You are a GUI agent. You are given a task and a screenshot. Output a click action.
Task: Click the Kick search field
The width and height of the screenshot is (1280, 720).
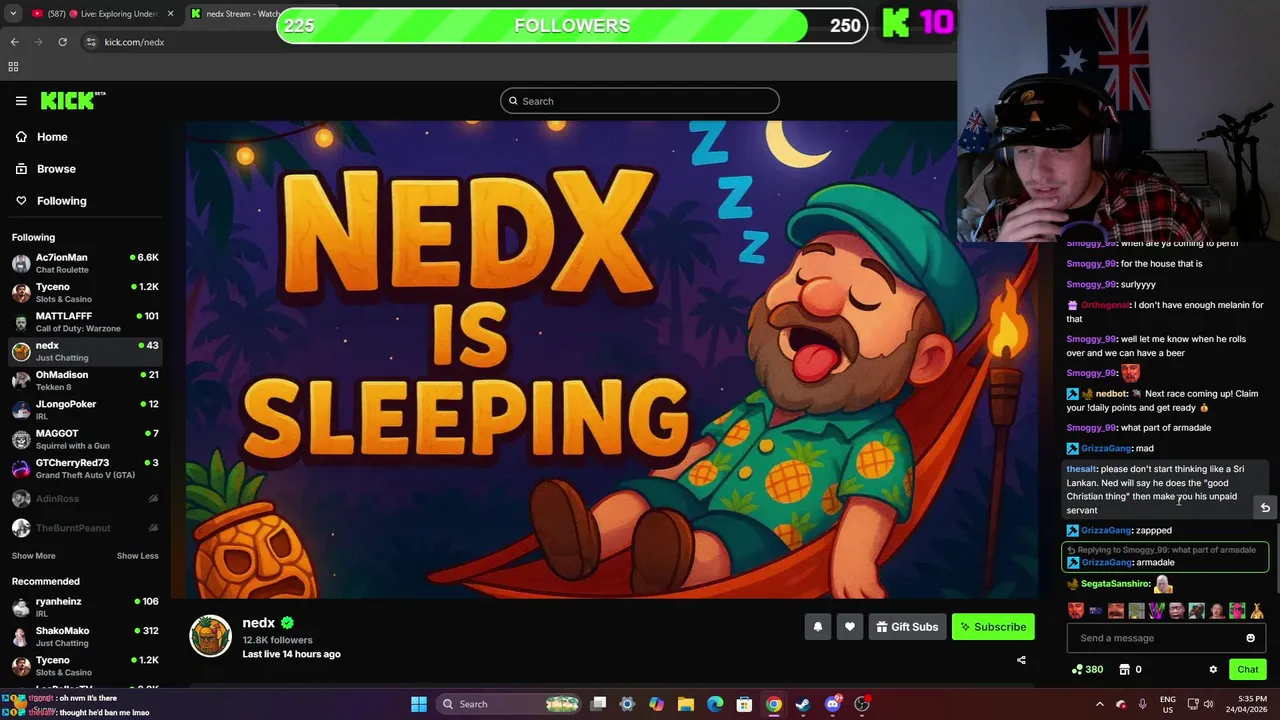pyautogui.click(x=640, y=101)
